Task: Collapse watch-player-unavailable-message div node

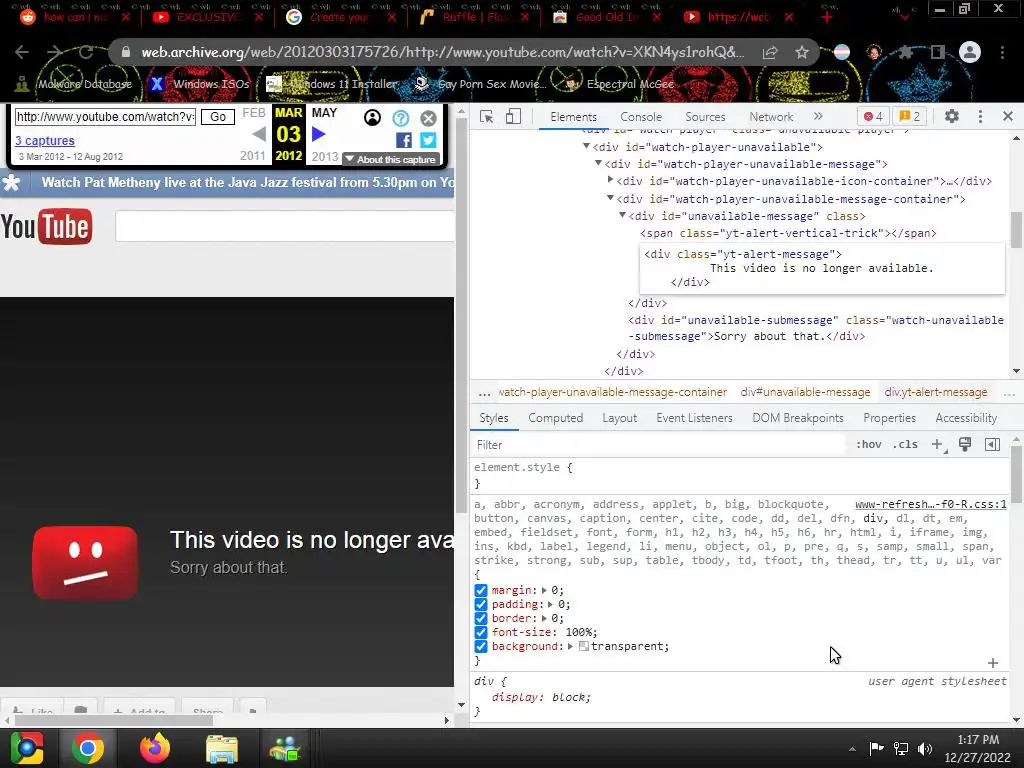Action: tap(598, 163)
